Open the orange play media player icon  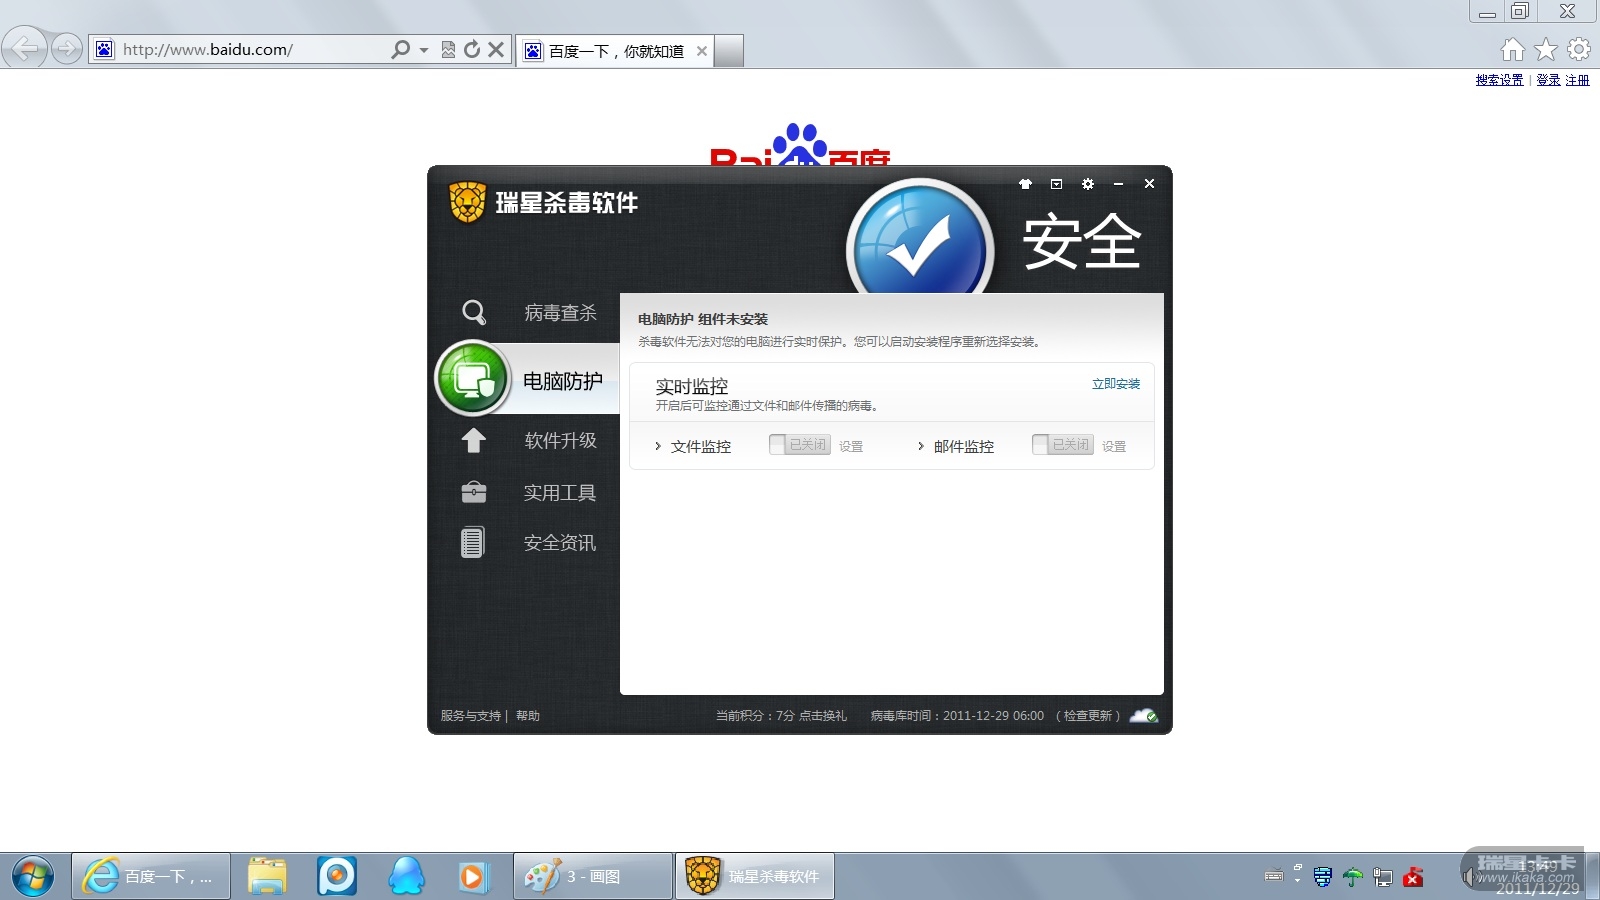[472, 877]
